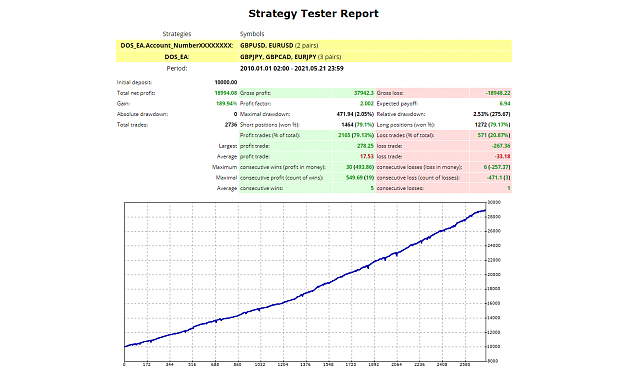Screen dimensions: 625x377
Task: Click the 'Maximum' row label
Action: coord(224,167)
